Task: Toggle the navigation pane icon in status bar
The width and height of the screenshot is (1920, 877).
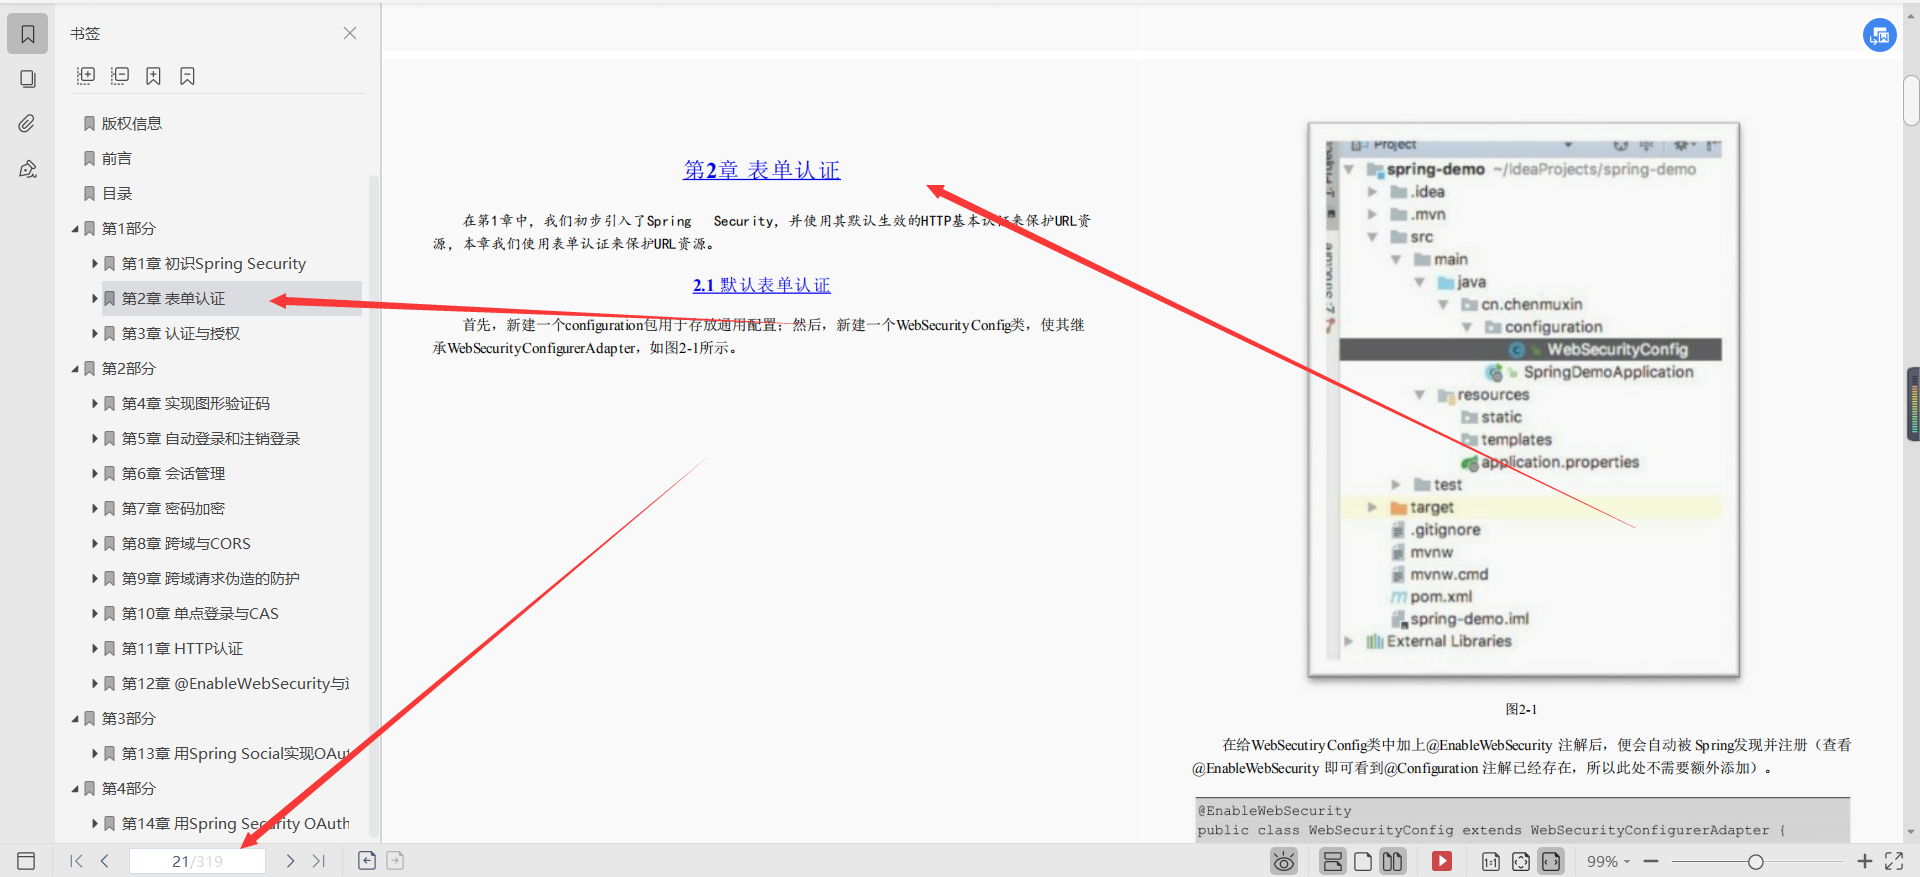Action: point(26,861)
